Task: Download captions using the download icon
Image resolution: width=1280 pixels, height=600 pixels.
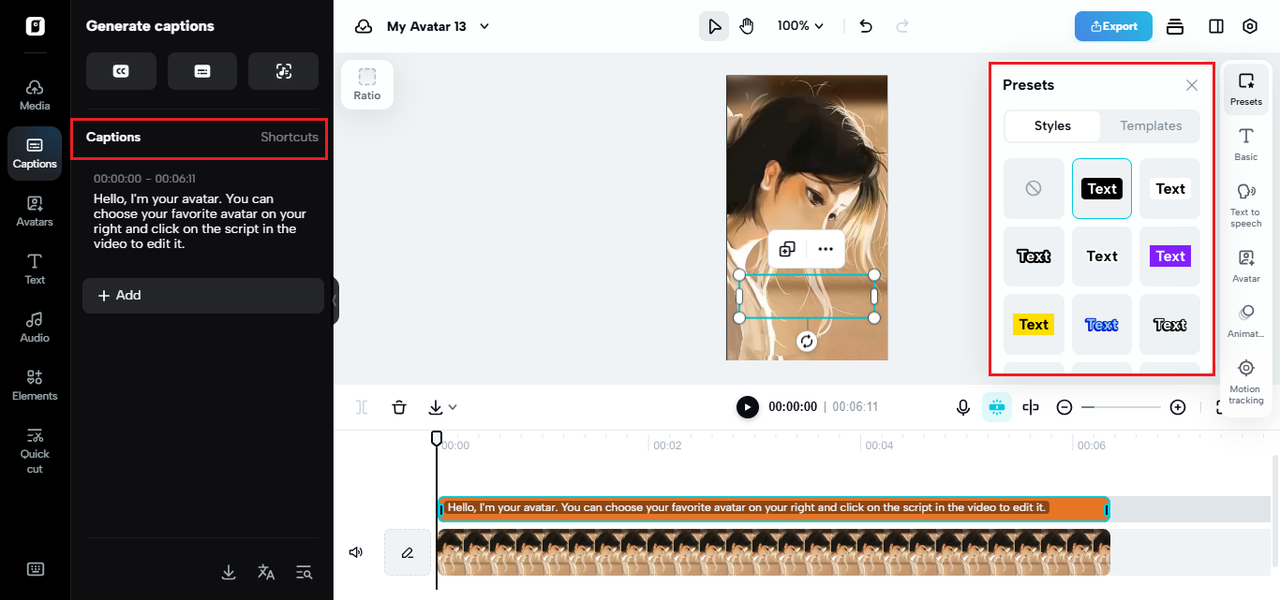Action: pyautogui.click(x=228, y=572)
